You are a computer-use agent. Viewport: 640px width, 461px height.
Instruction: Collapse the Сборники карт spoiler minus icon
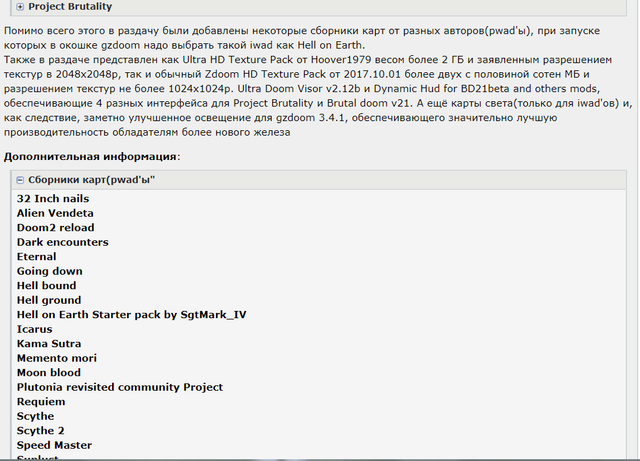20,180
